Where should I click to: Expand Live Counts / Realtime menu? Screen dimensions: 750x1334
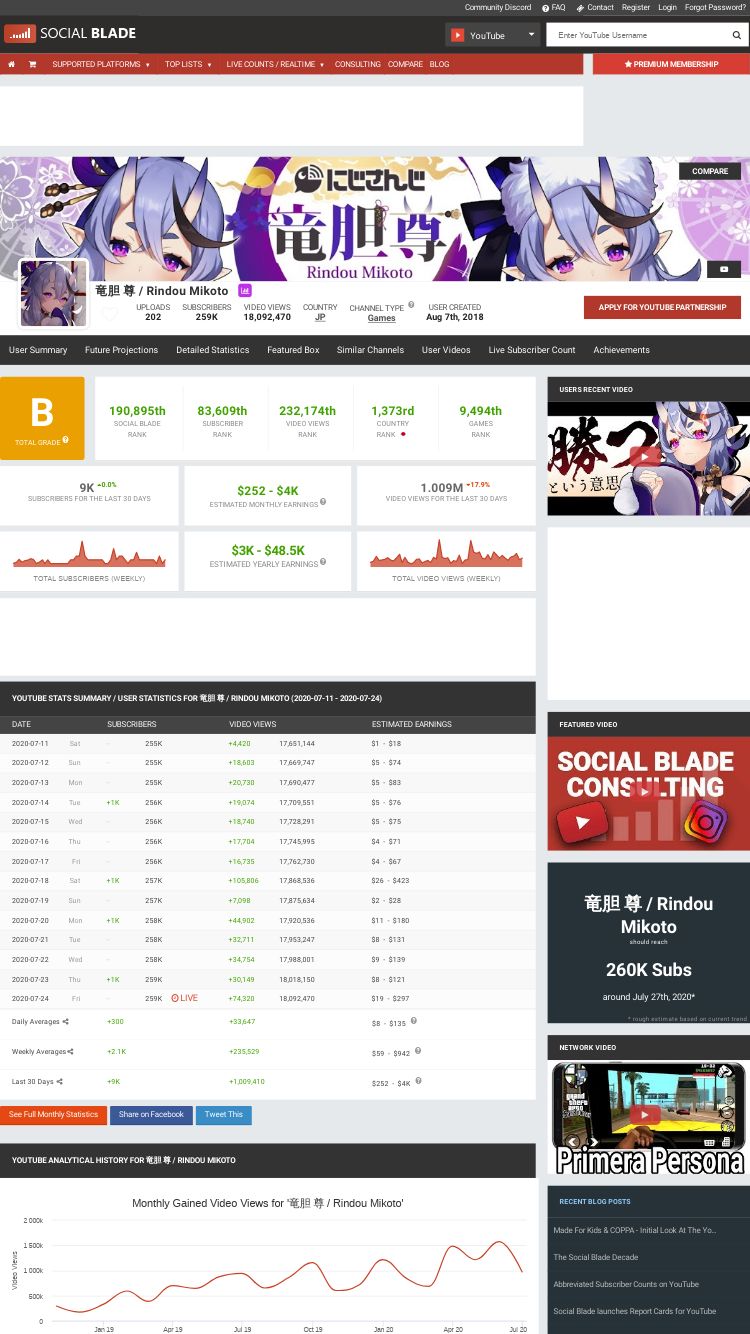(x=275, y=64)
